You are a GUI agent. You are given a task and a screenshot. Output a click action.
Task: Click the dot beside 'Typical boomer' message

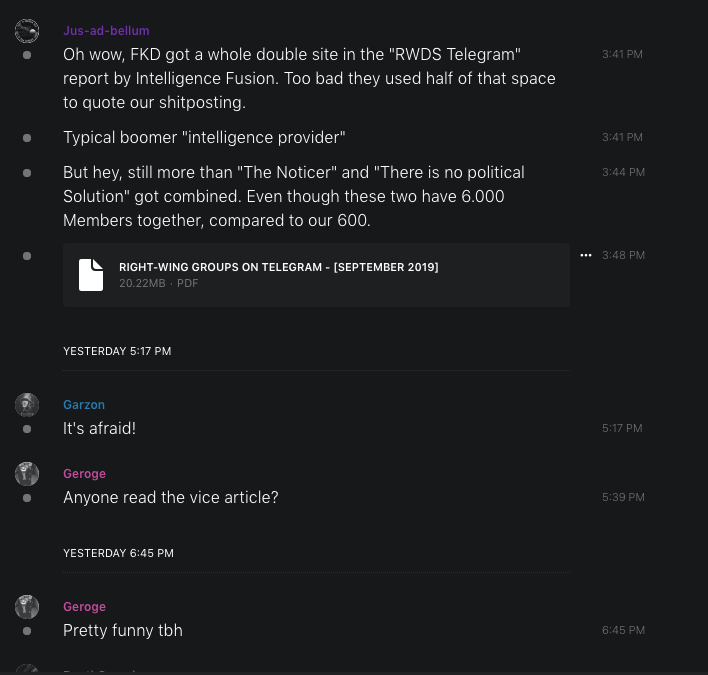[27, 137]
